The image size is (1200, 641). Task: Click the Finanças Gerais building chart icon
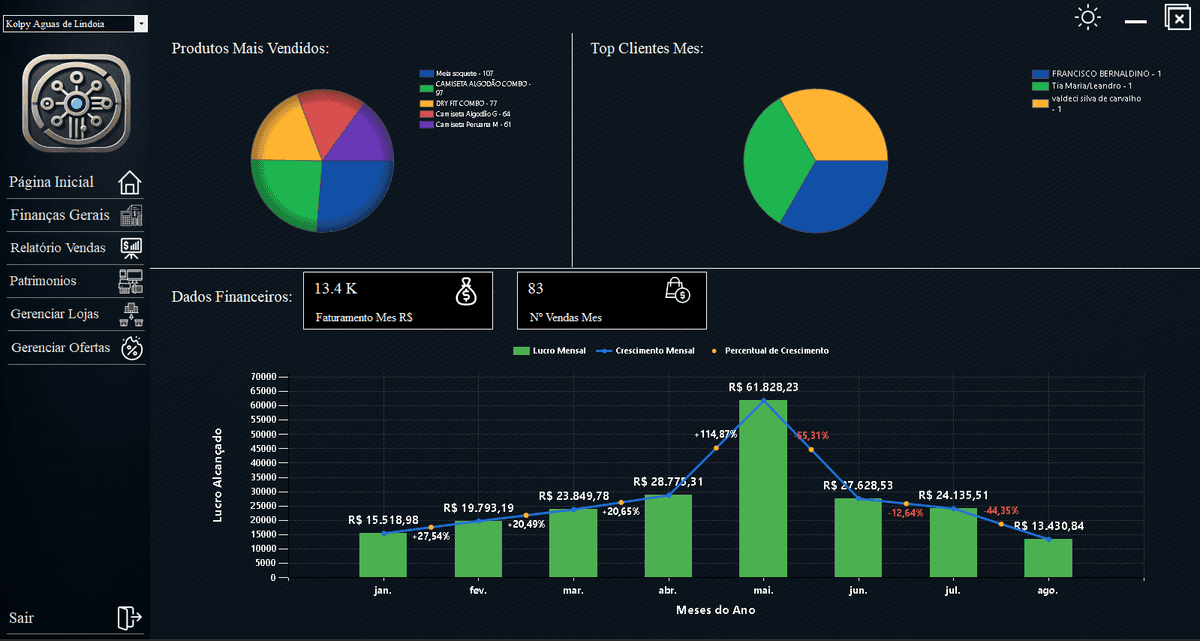[130, 216]
